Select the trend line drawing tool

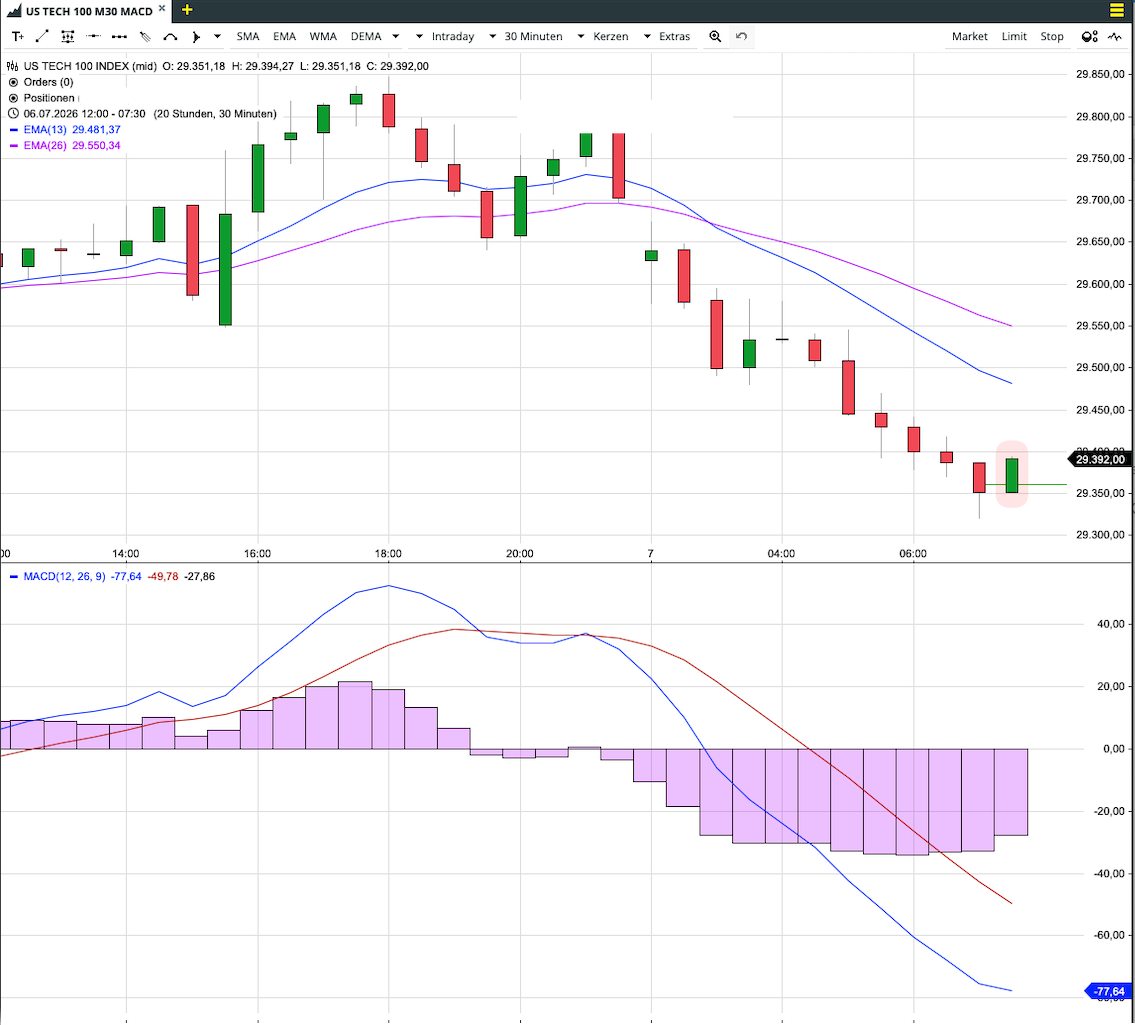pos(42,36)
